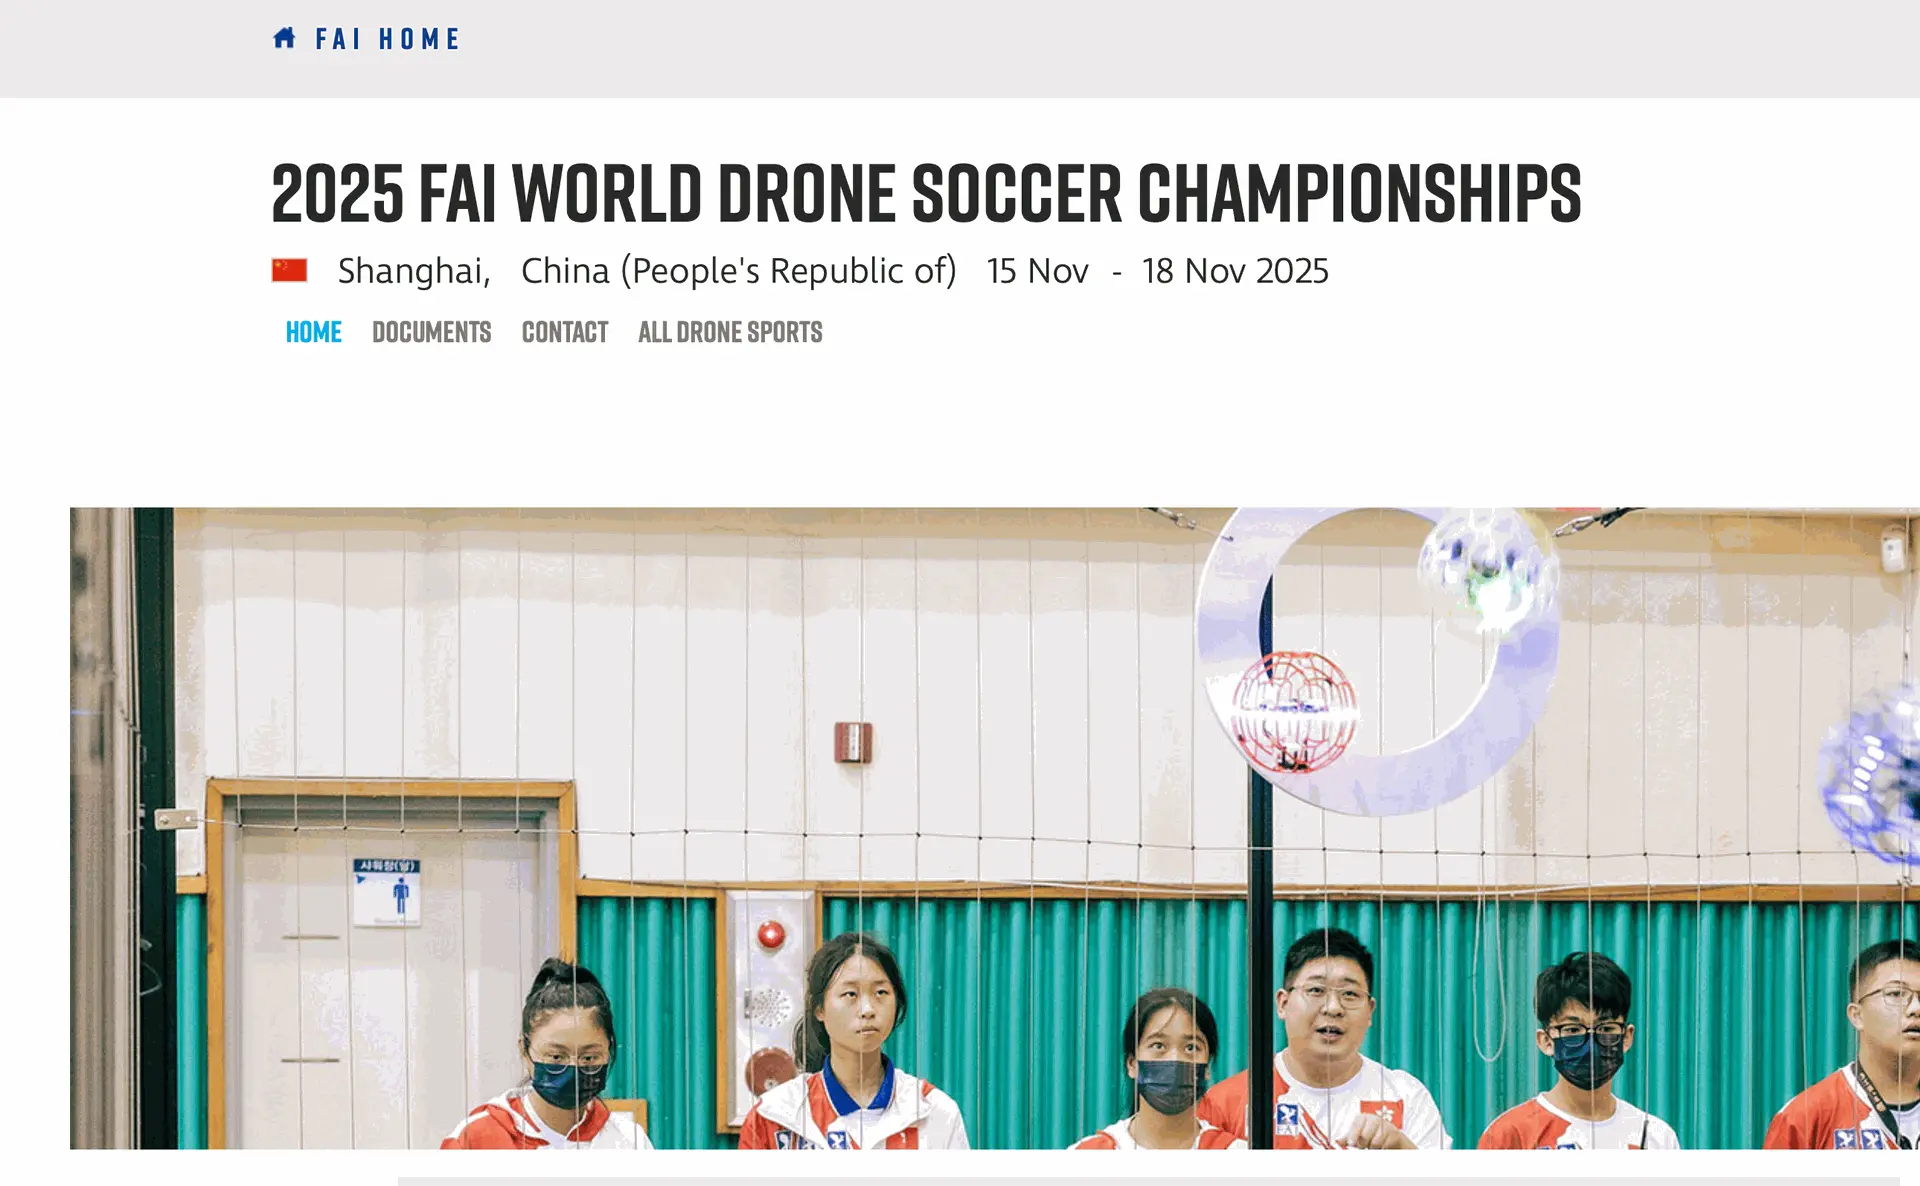Click China (People's Republic of) country text

(x=738, y=271)
